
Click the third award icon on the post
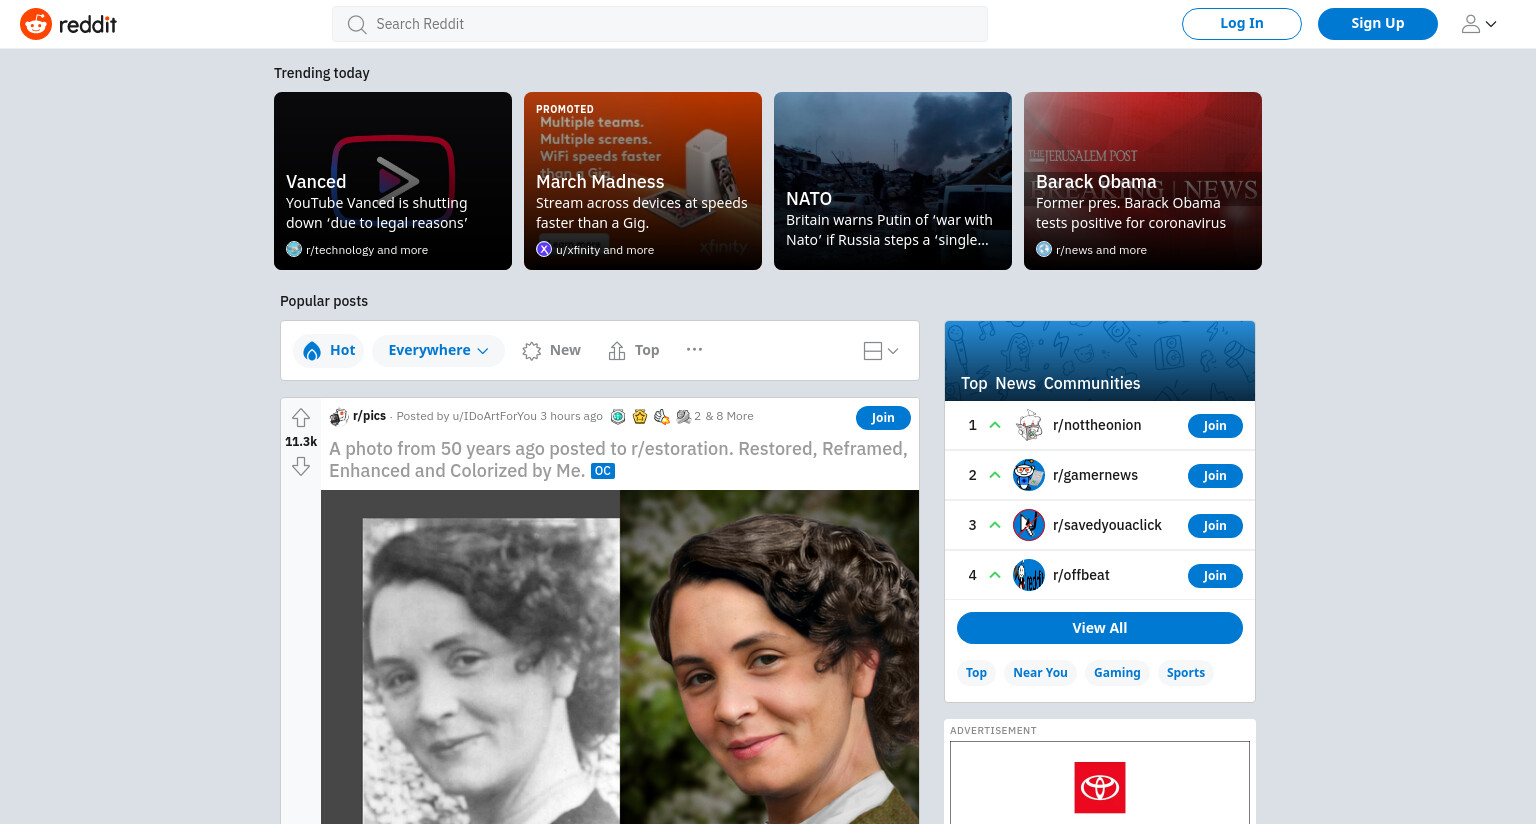click(662, 416)
